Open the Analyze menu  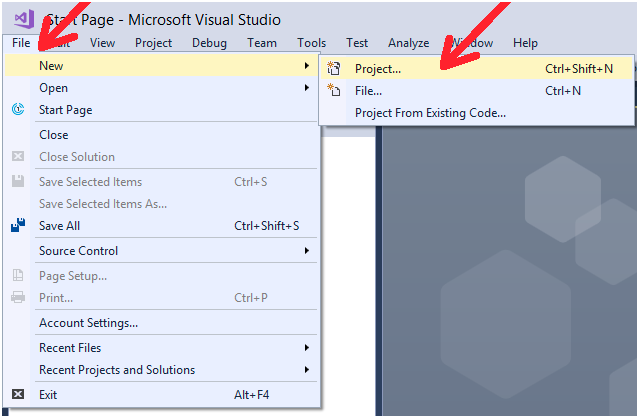coord(409,43)
